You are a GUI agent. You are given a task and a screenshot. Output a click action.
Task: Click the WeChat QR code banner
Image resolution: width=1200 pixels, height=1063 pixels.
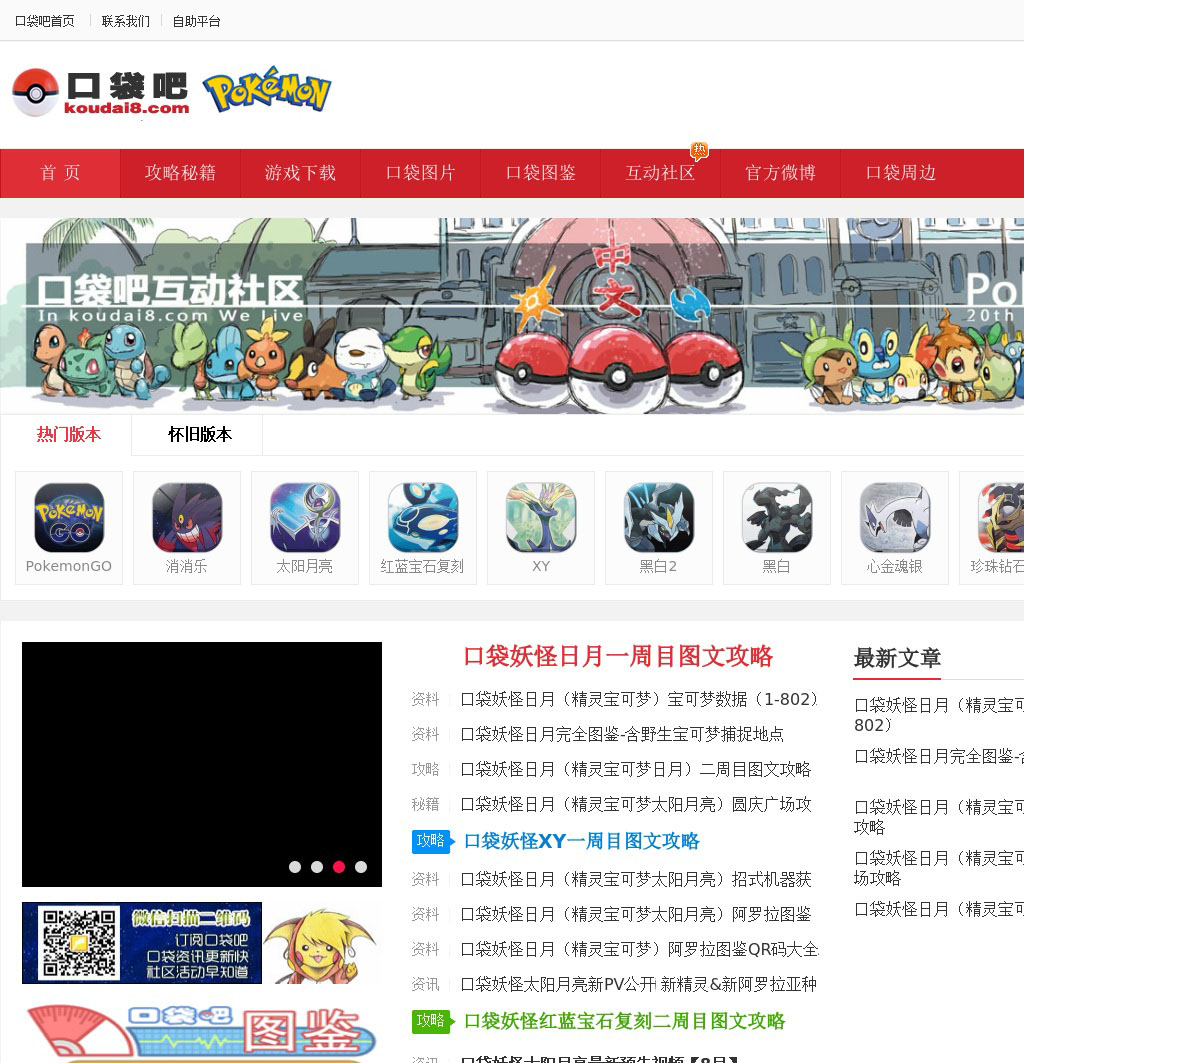coord(142,943)
